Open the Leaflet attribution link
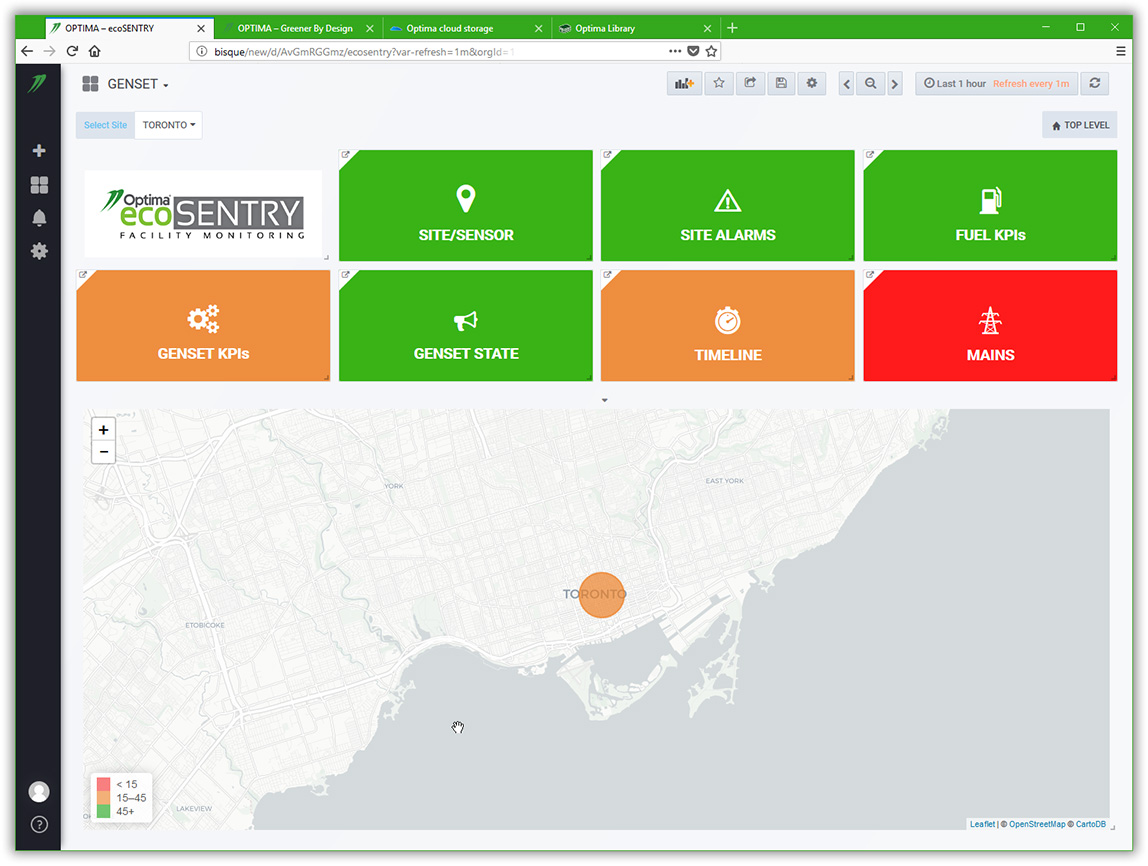1148x866 pixels. 982,824
